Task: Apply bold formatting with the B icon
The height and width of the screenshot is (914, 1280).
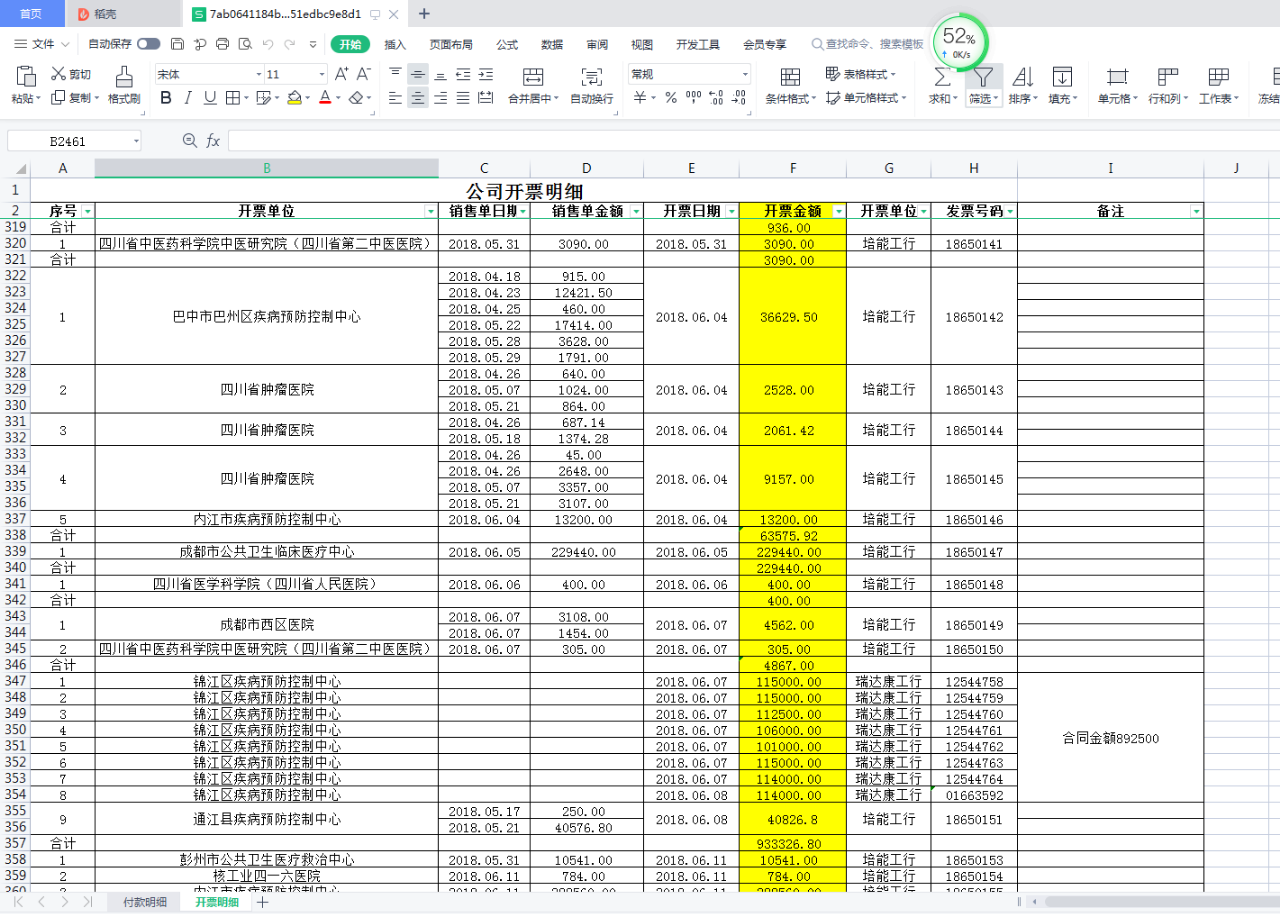Action: tap(166, 98)
